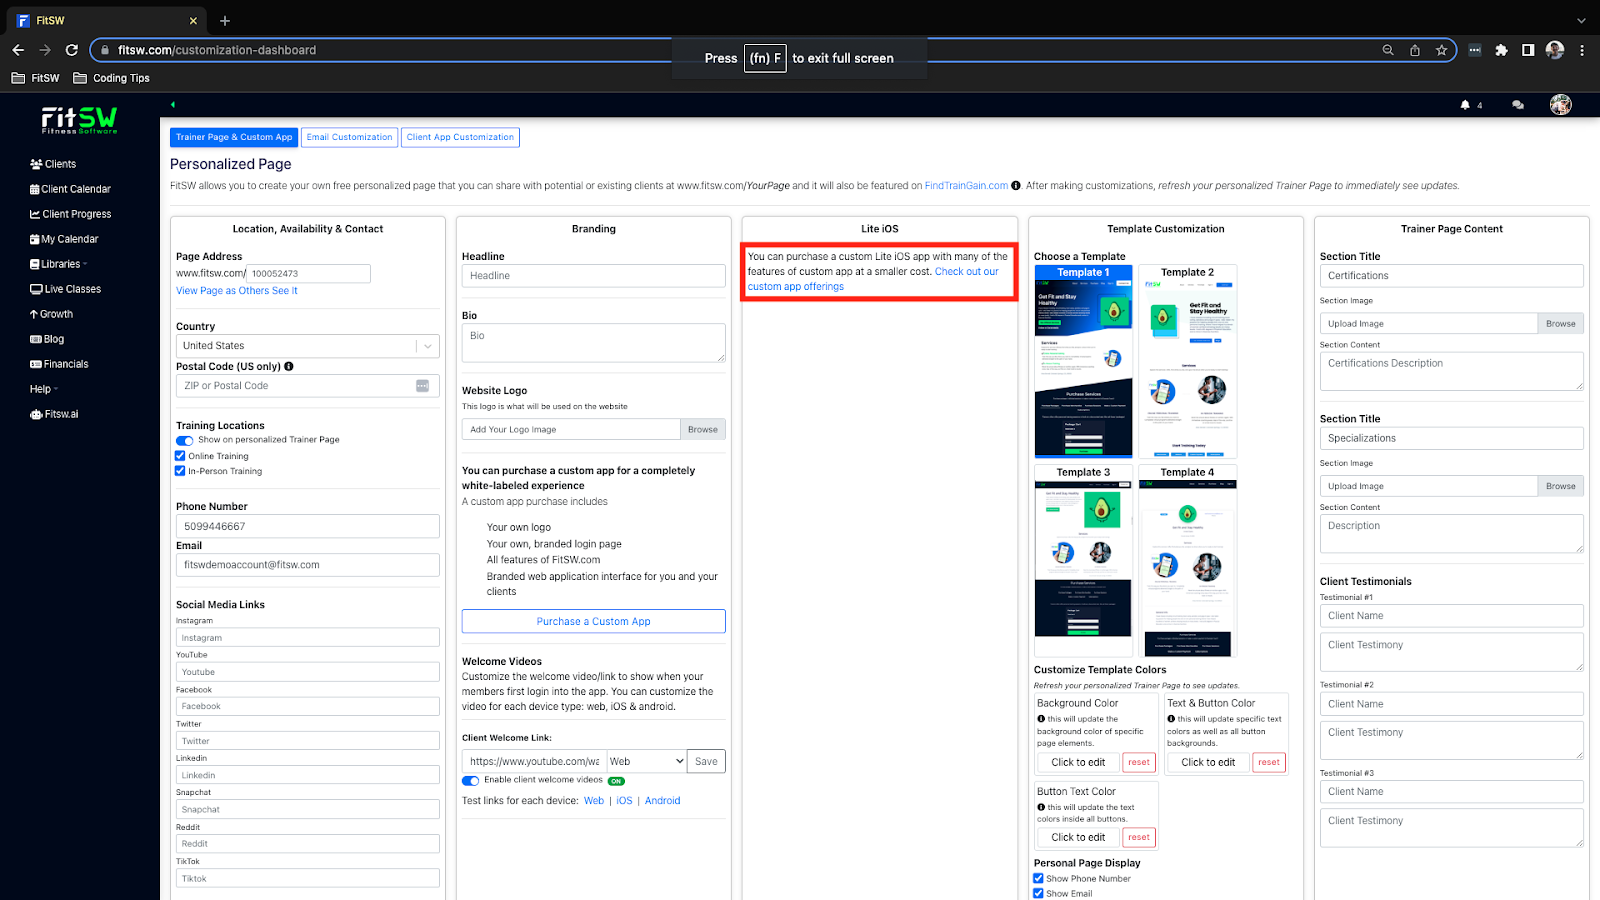Image resolution: width=1600 pixels, height=900 pixels.
Task: Open the browser Extensions puzzle icon
Action: tap(1501, 50)
